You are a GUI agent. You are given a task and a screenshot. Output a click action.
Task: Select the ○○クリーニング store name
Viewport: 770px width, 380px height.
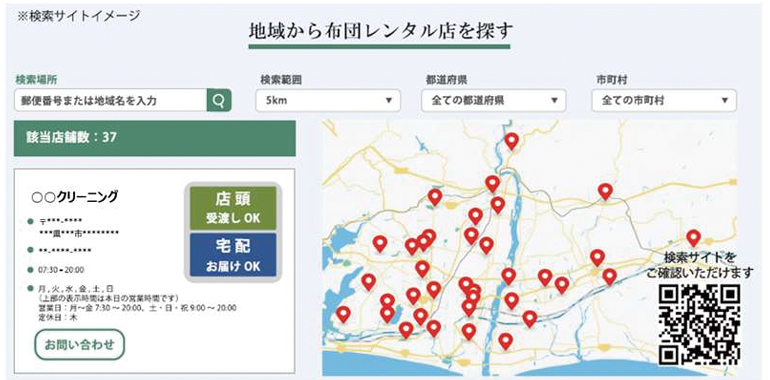tap(75, 197)
